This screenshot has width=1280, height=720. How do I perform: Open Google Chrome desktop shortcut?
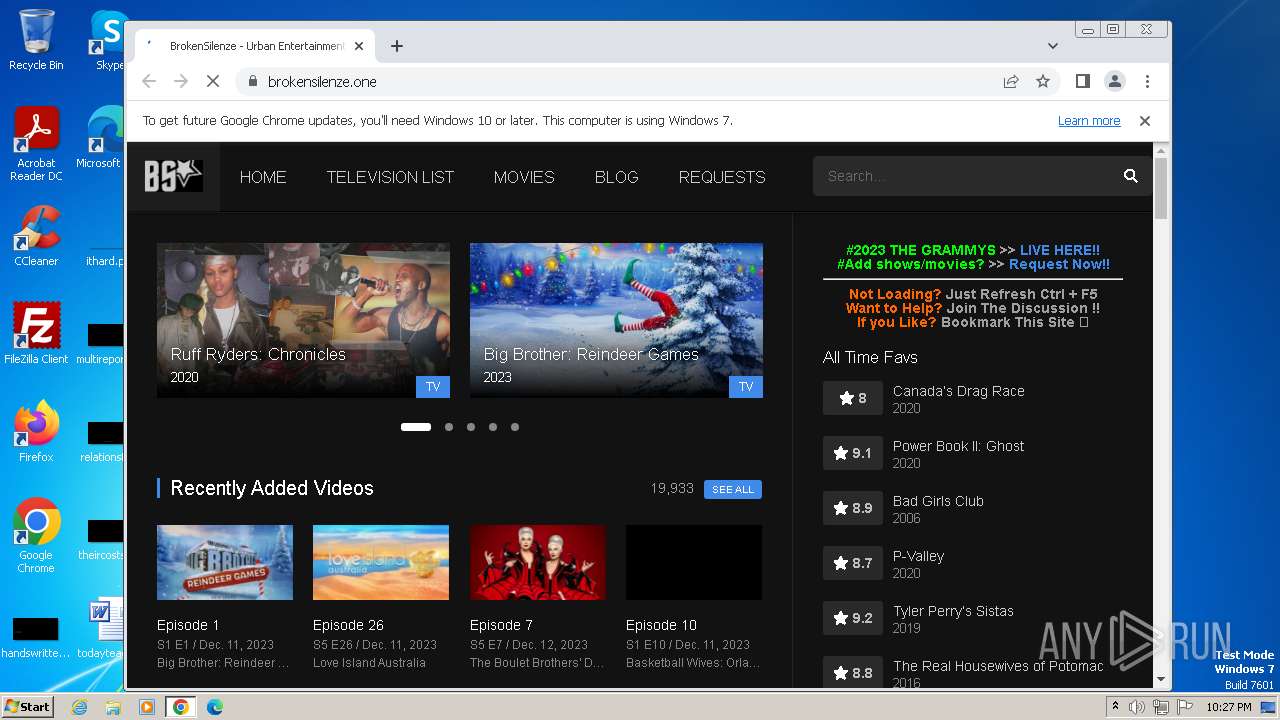click(x=36, y=536)
